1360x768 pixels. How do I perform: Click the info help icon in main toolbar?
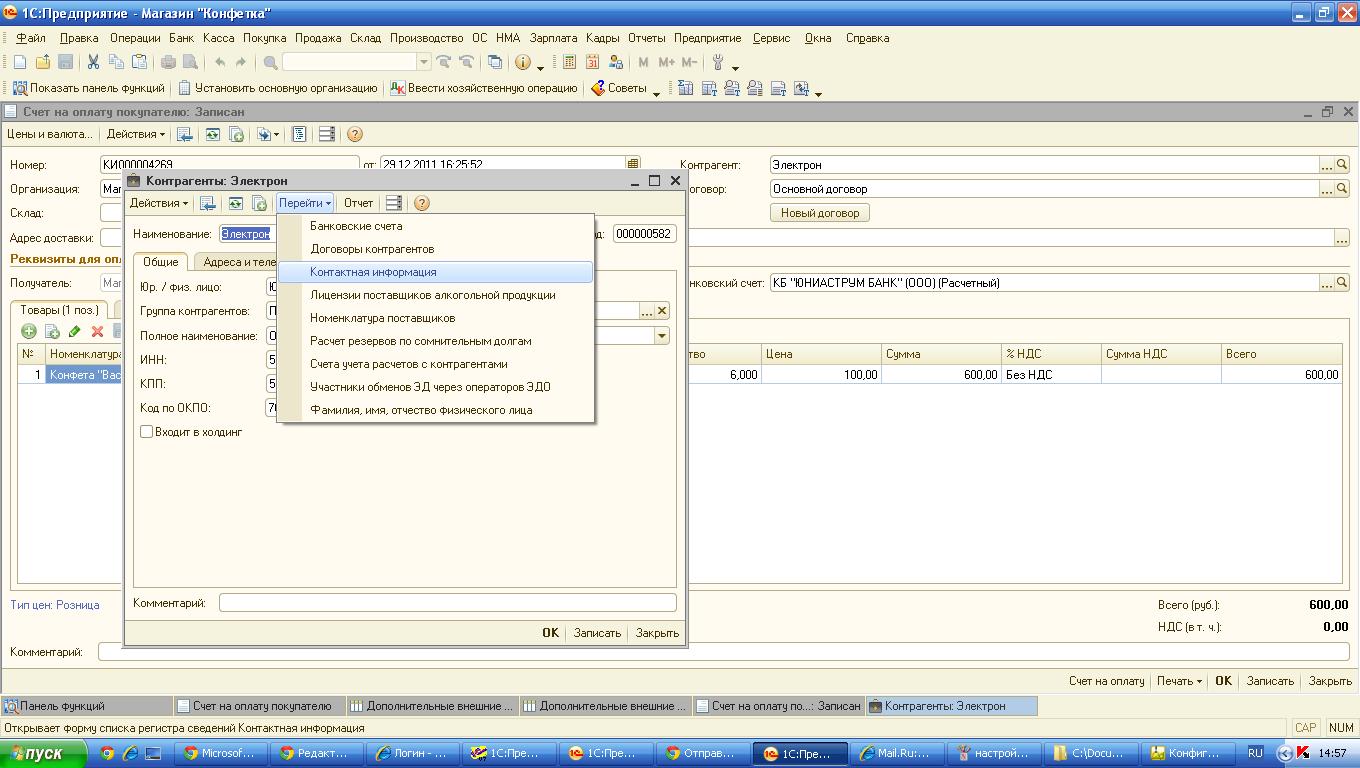(x=523, y=62)
